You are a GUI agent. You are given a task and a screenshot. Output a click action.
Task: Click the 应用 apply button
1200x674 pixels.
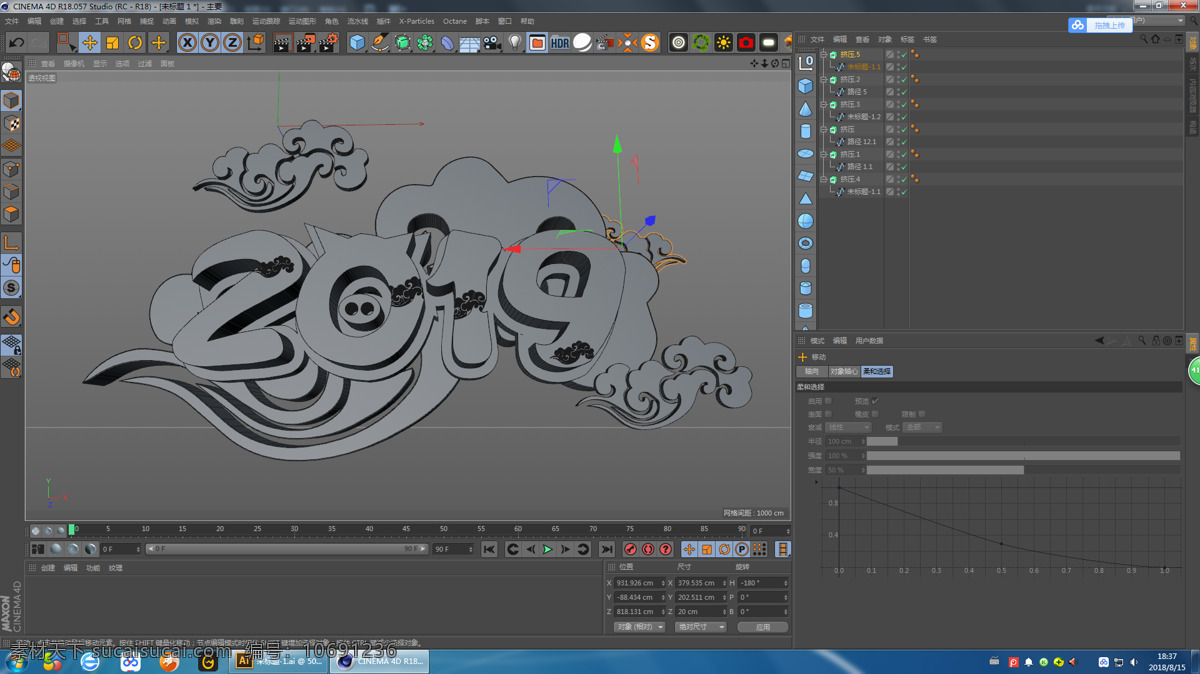762,627
